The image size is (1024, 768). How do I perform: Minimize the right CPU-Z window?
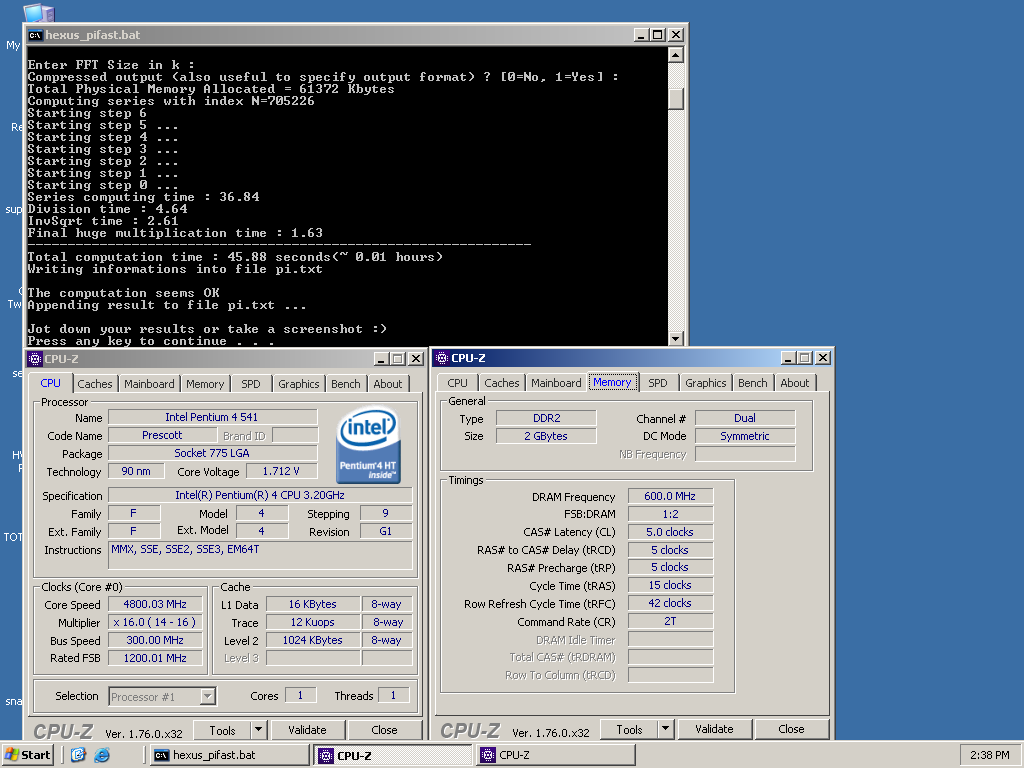click(x=788, y=358)
